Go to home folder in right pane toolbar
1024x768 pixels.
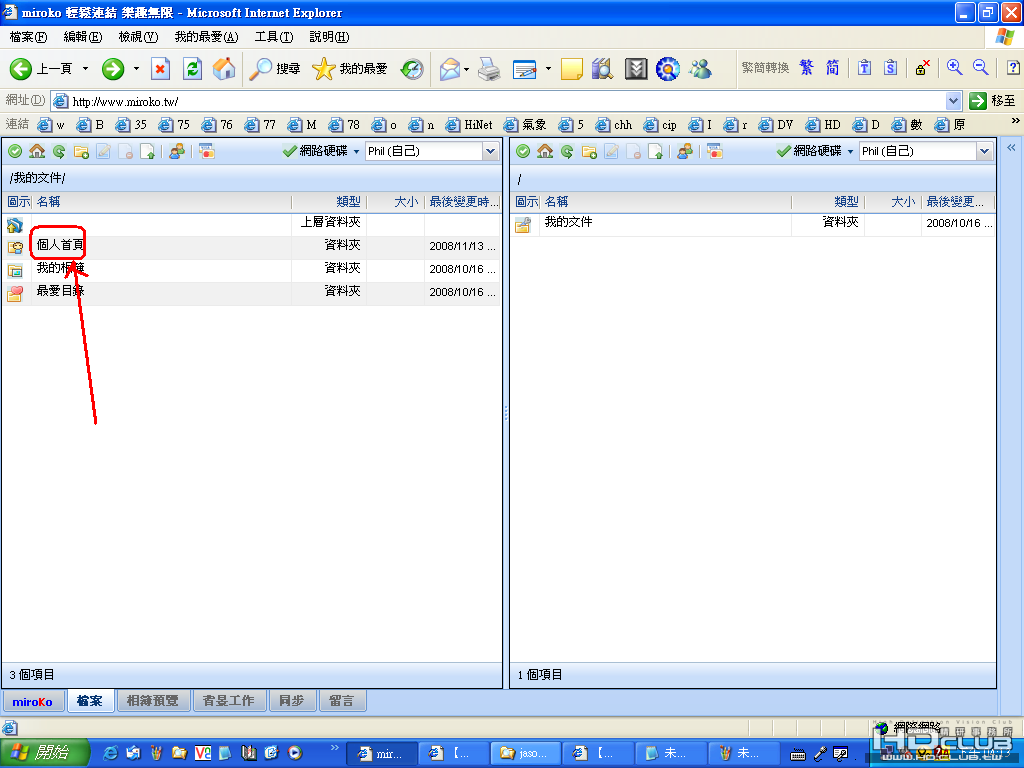(545, 152)
